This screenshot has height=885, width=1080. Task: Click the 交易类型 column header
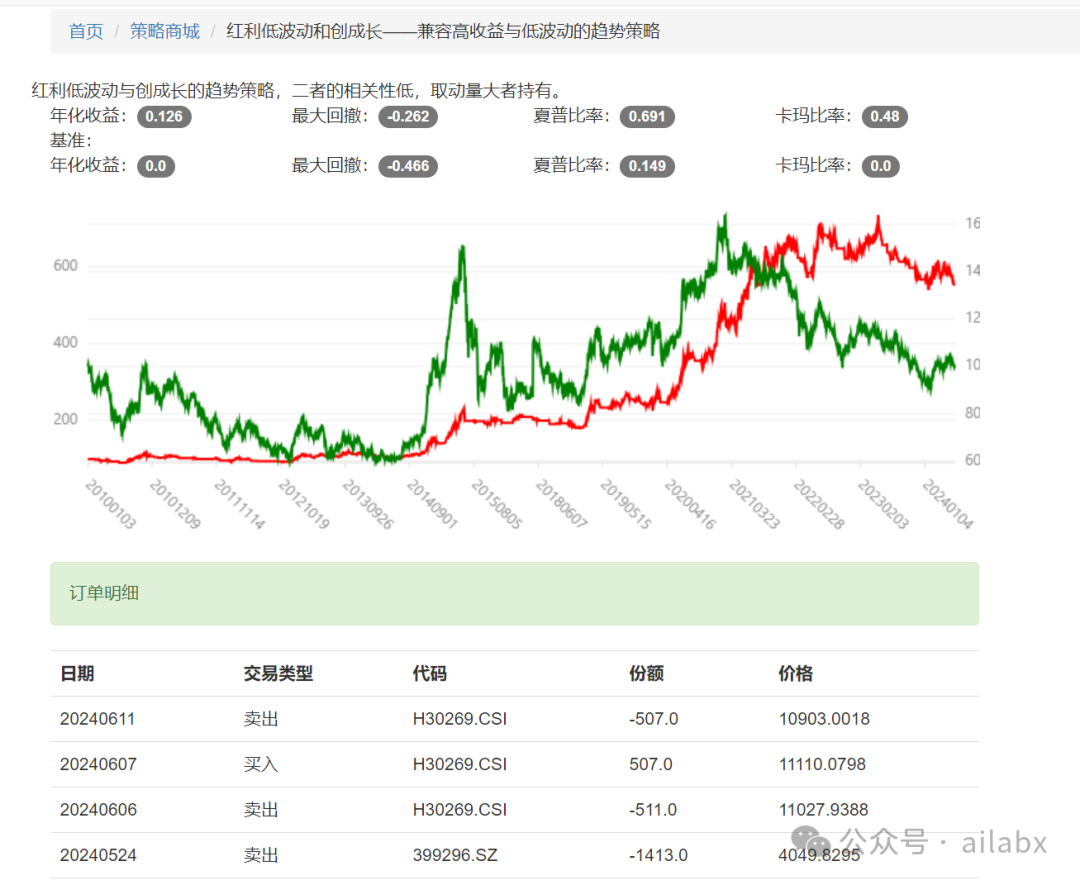[x=278, y=673]
